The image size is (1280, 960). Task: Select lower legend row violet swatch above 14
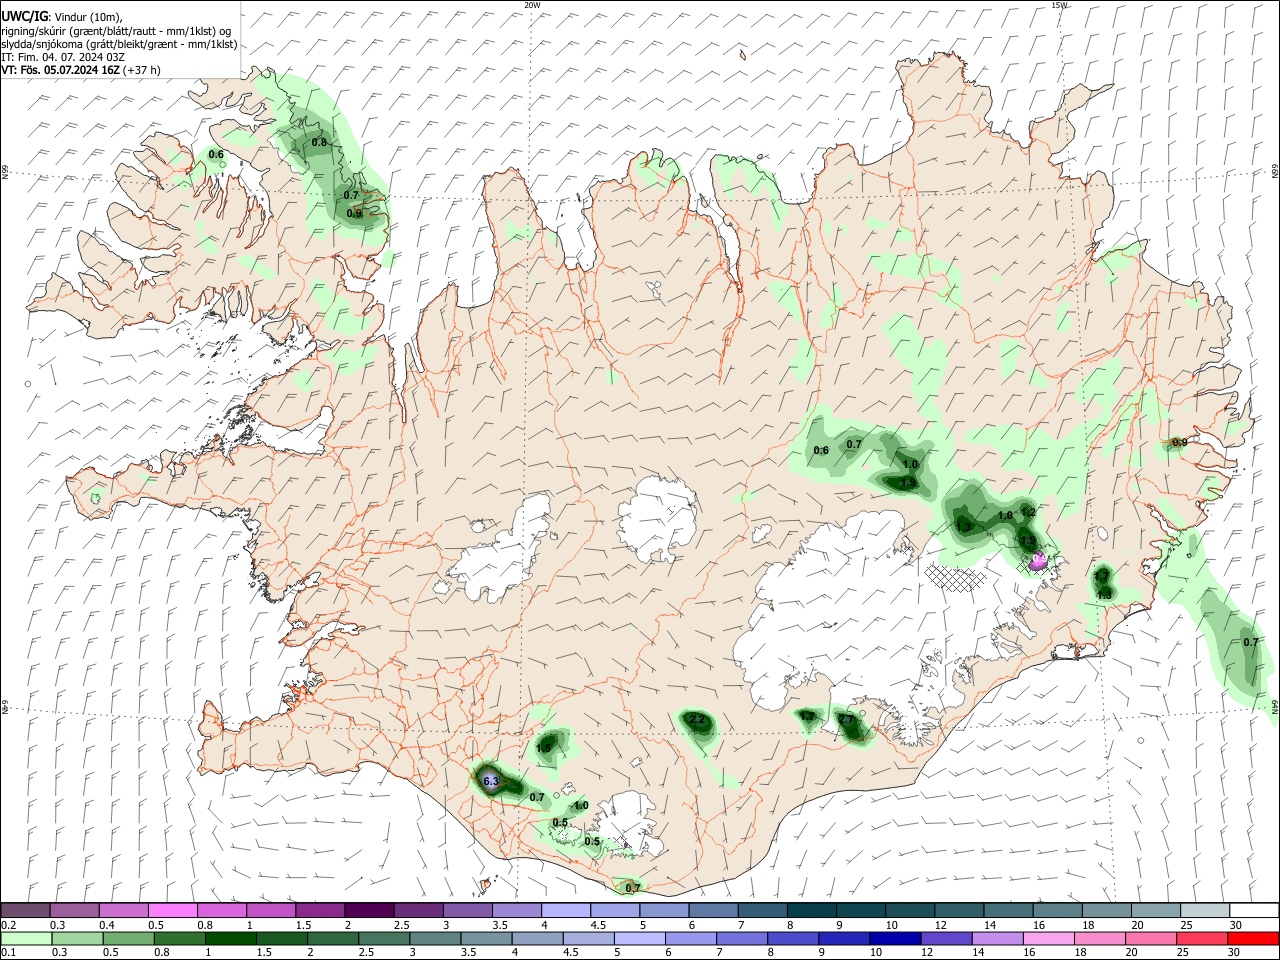click(x=997, y=938)
